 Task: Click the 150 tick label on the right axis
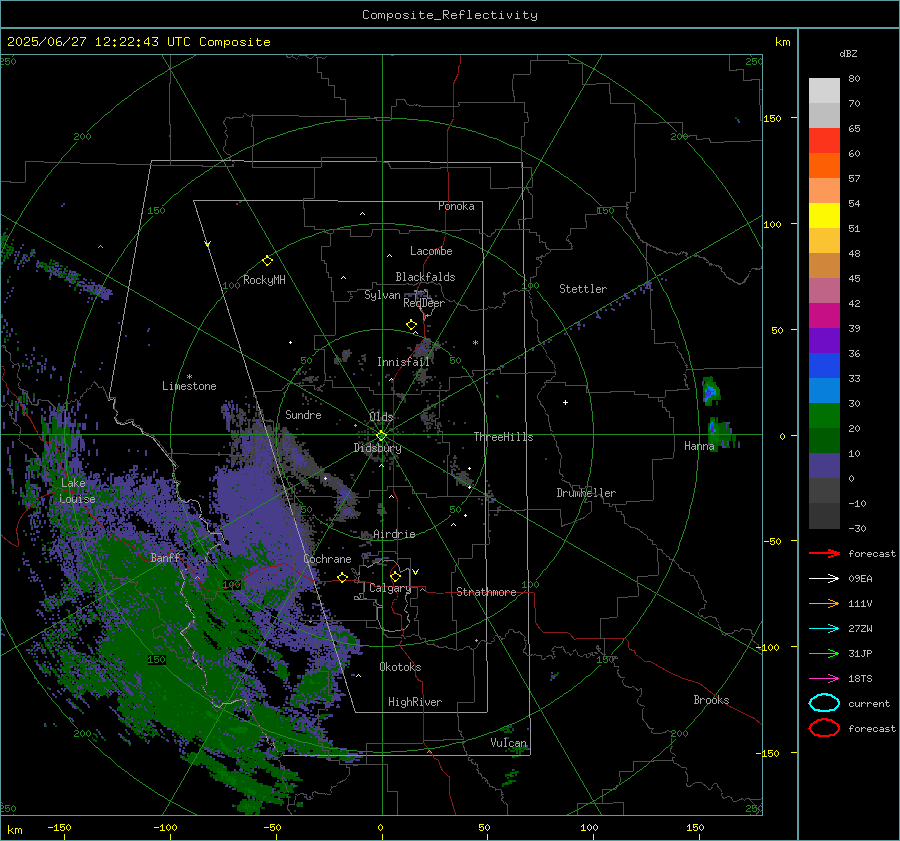tap(773, 118)
